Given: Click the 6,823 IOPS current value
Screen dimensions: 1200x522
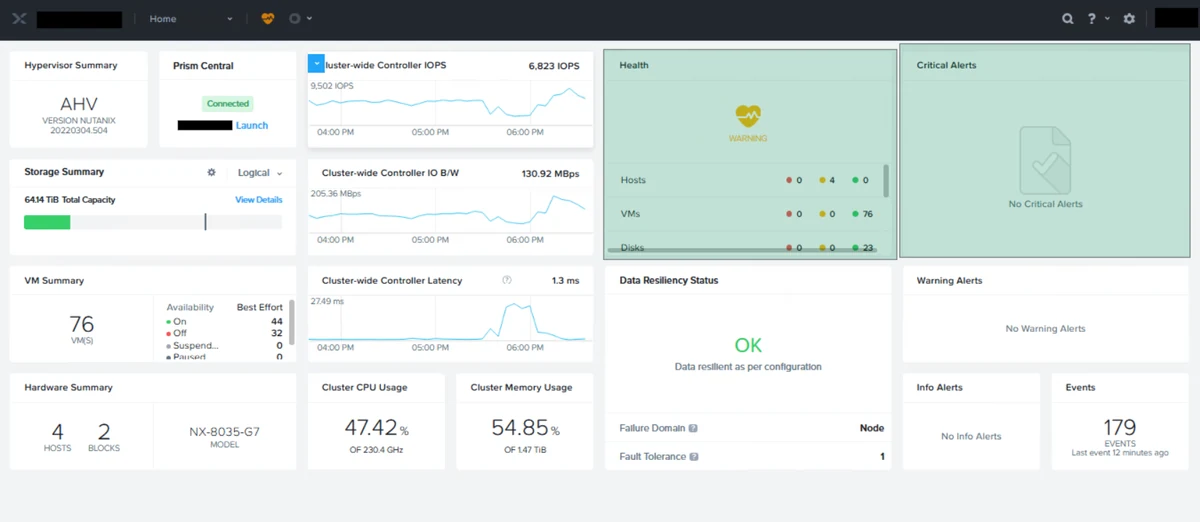Looking at the screenshot, I should pos(554,66).
